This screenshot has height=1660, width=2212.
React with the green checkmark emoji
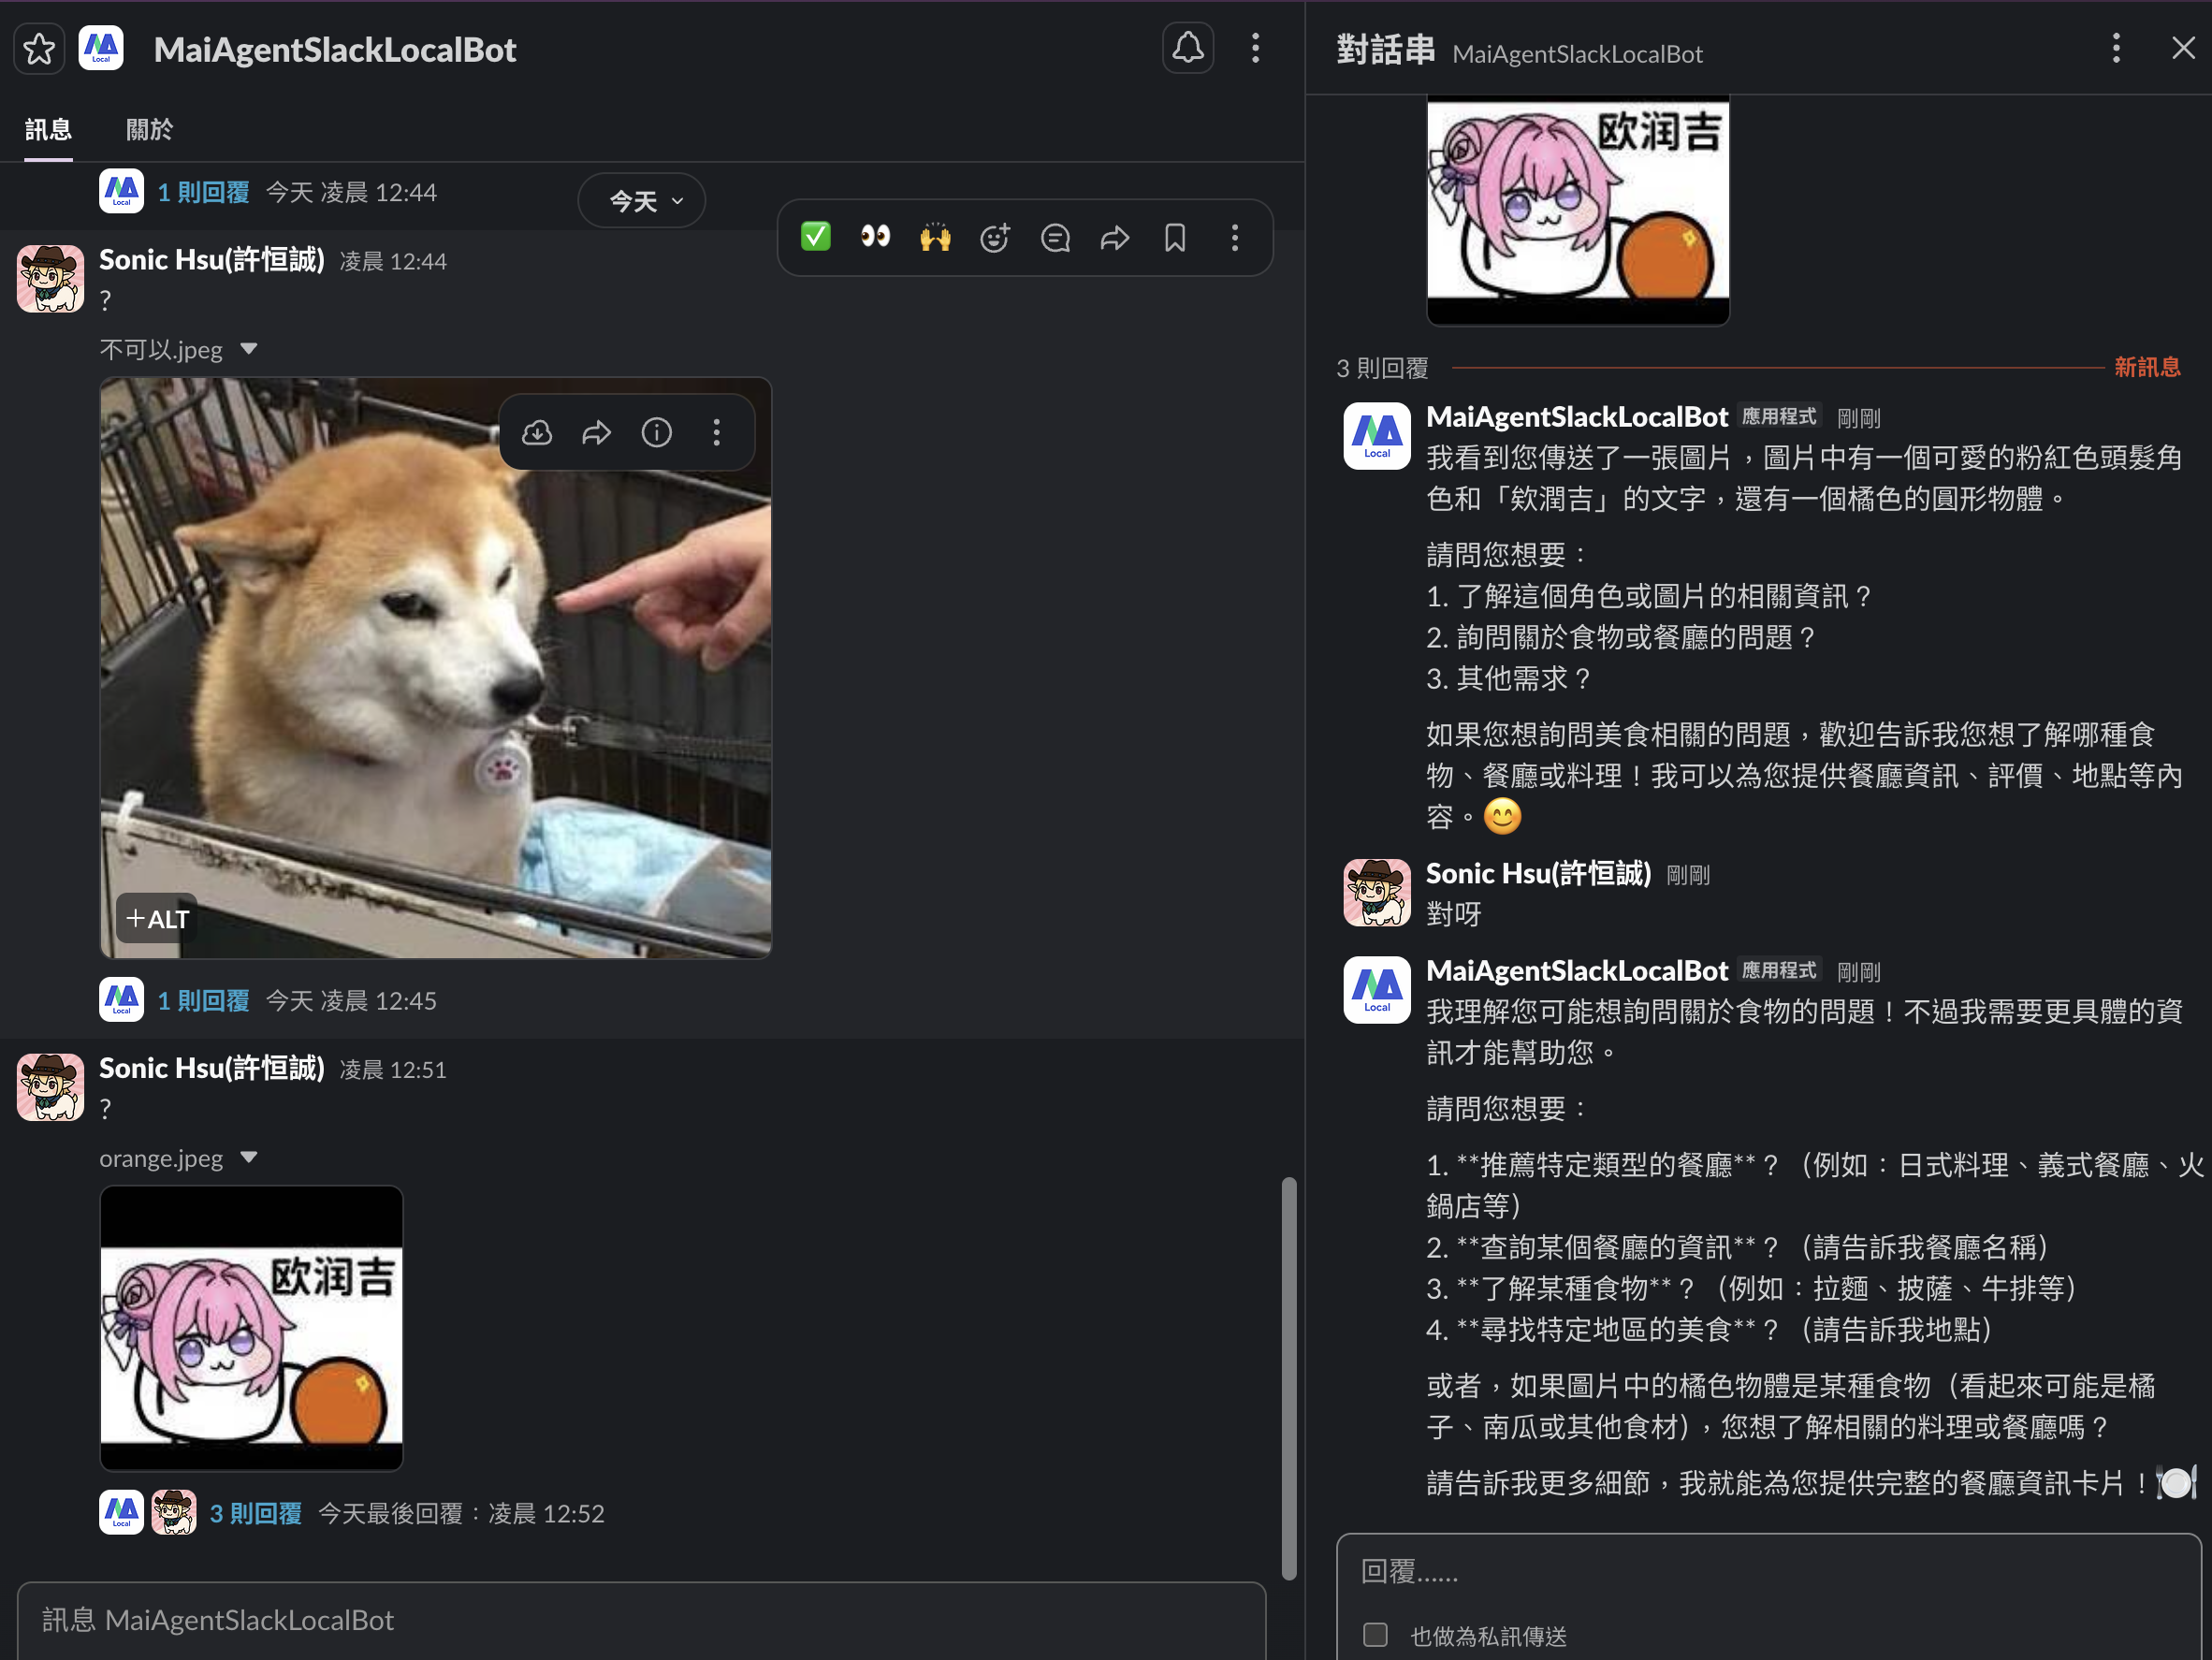coord(816,237)
